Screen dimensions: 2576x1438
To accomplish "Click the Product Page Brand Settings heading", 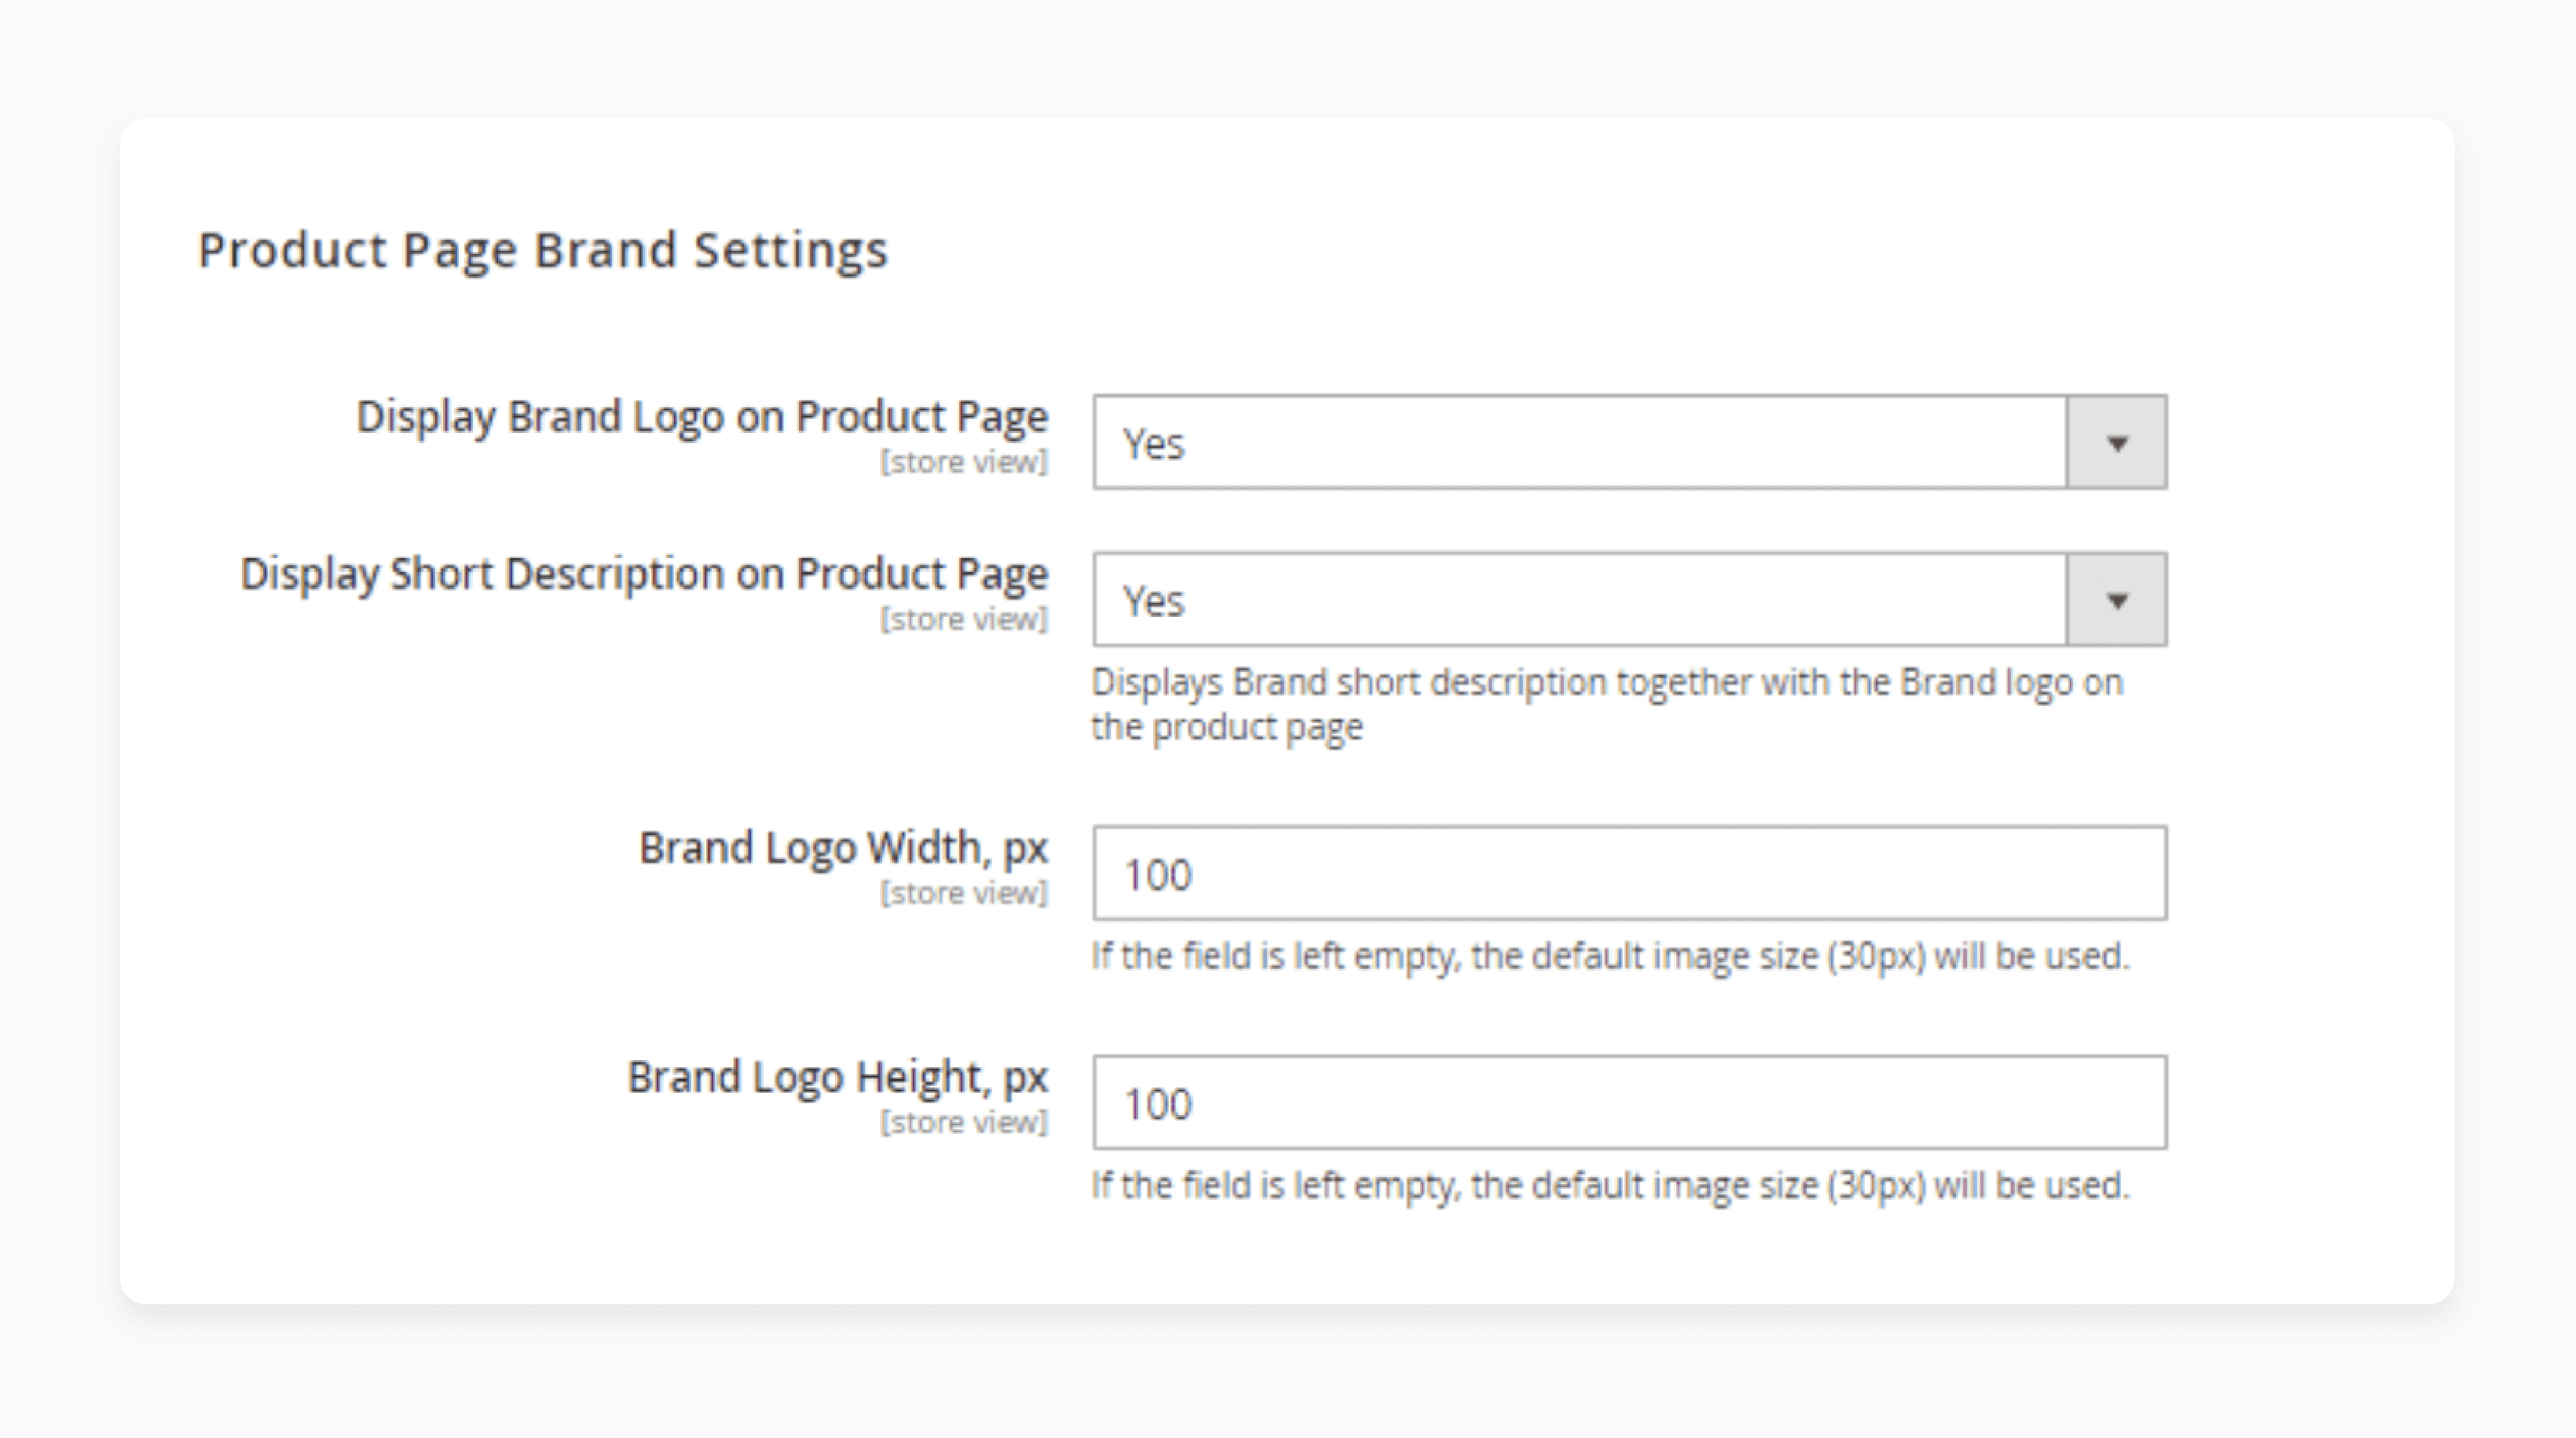I will pos(542,250).
